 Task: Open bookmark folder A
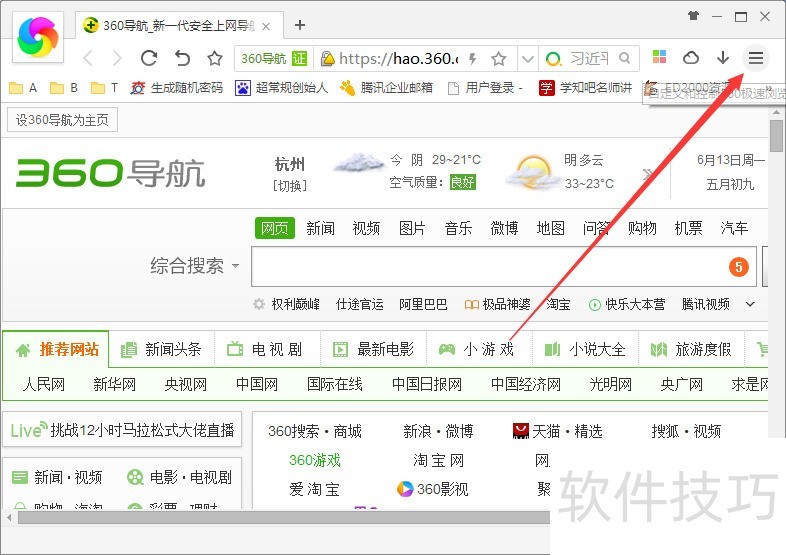click(x=23, y=88)
